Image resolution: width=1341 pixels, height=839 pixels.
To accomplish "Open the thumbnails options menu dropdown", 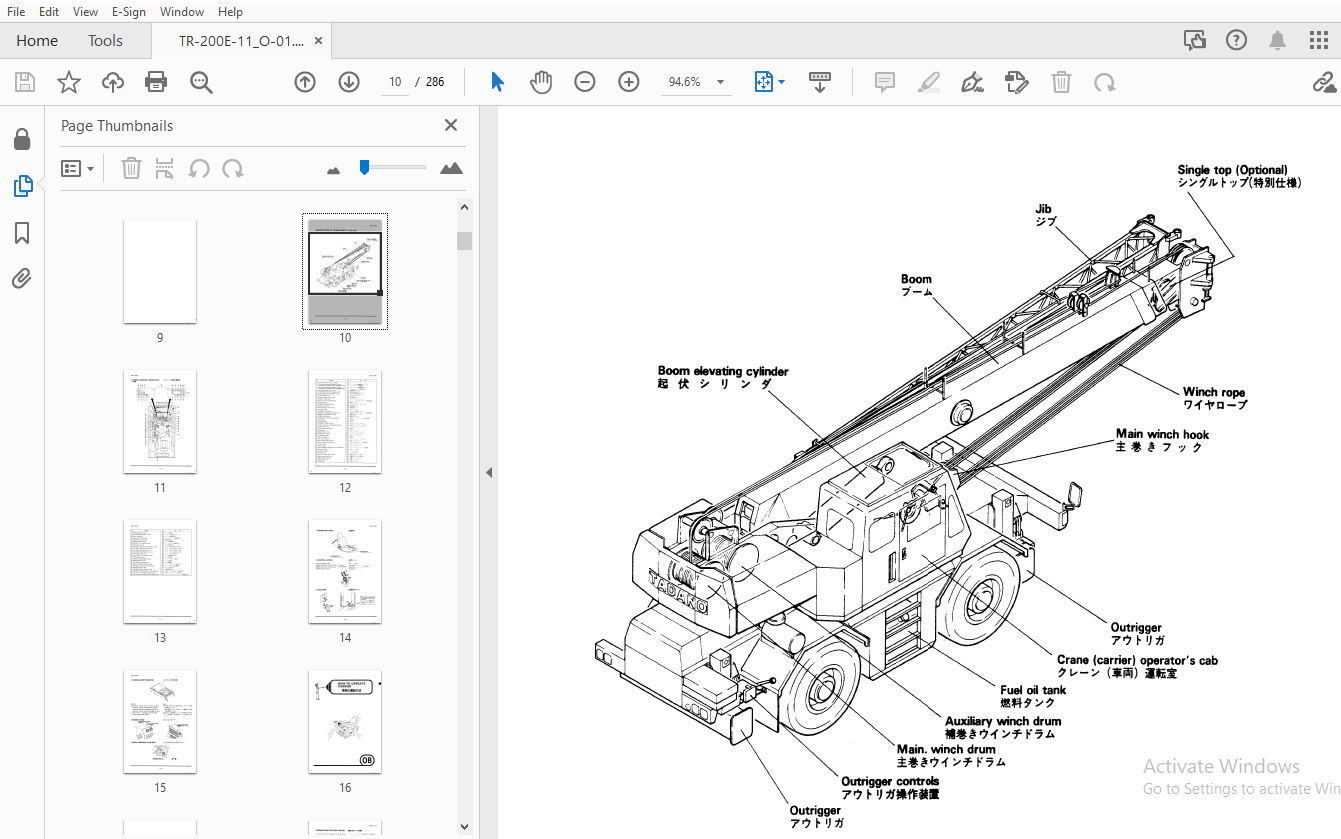I will tap(78, 168).
